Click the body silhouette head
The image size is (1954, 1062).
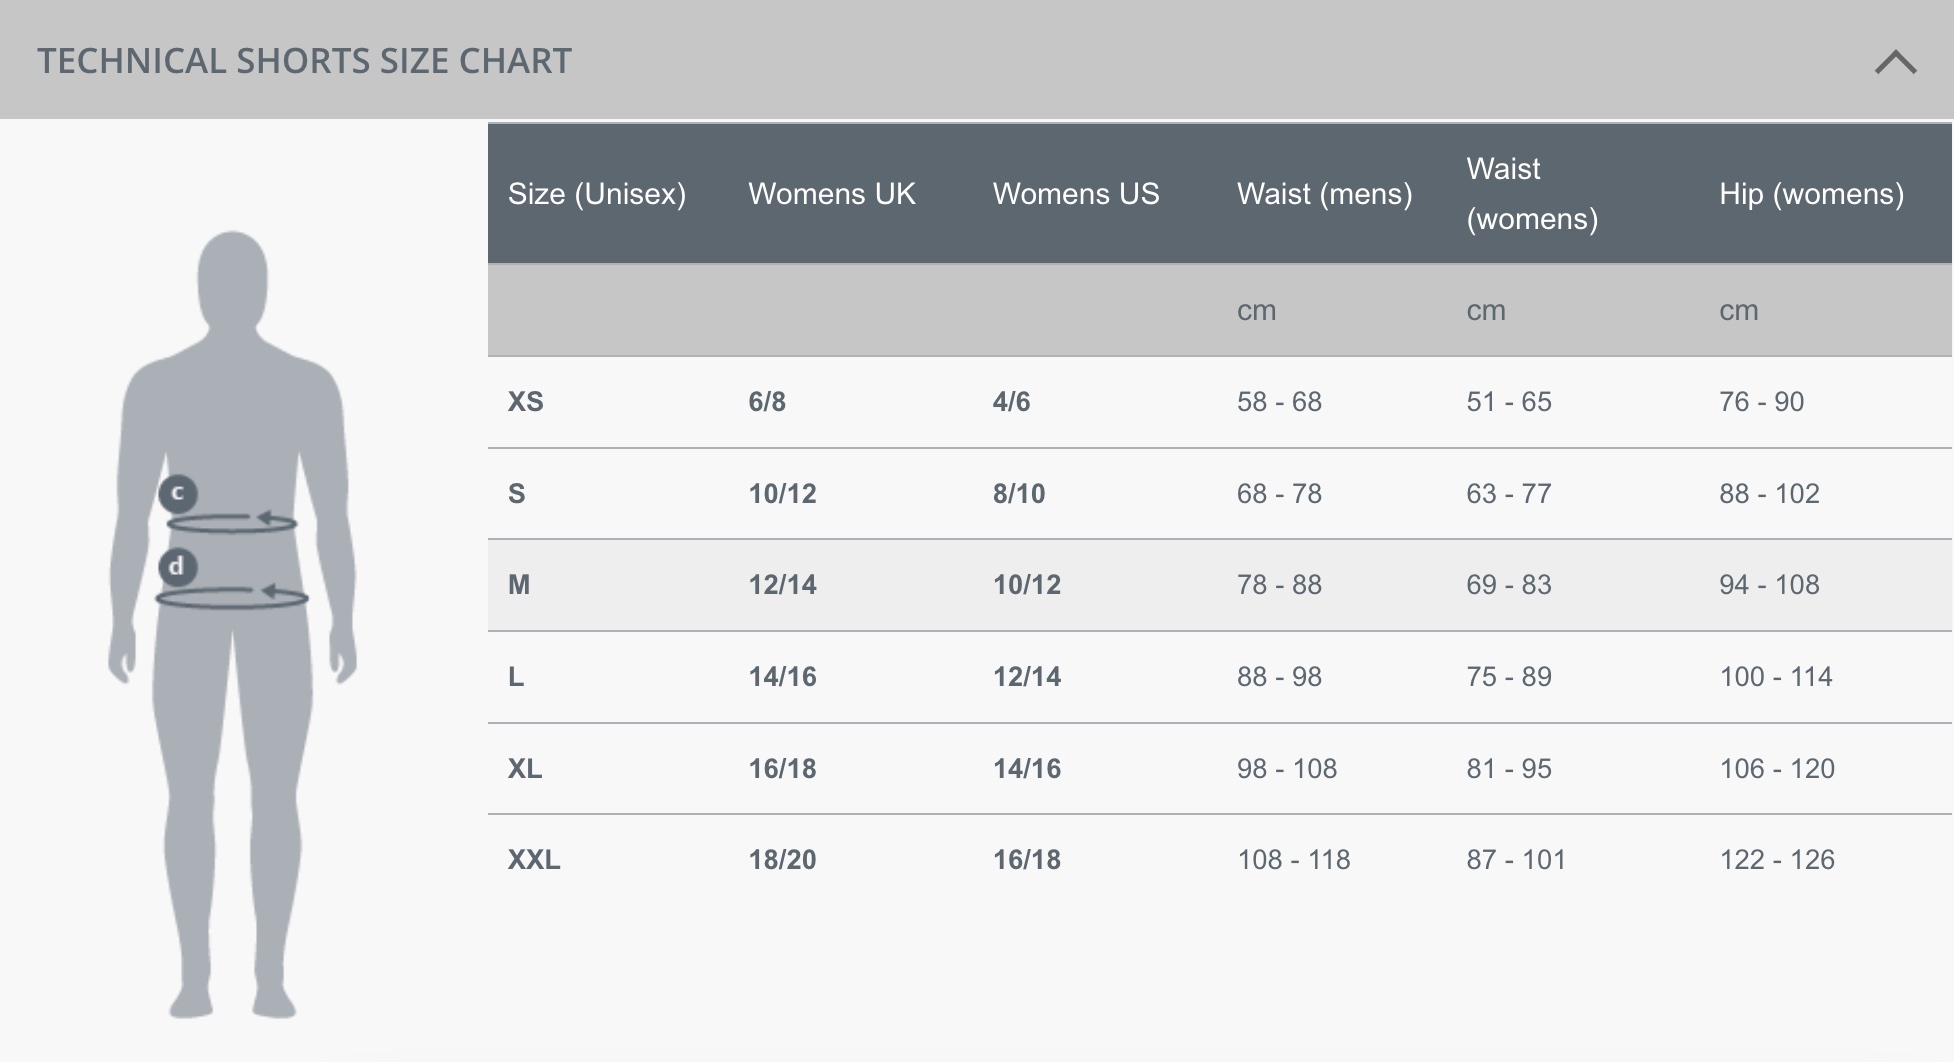[232, 277]
